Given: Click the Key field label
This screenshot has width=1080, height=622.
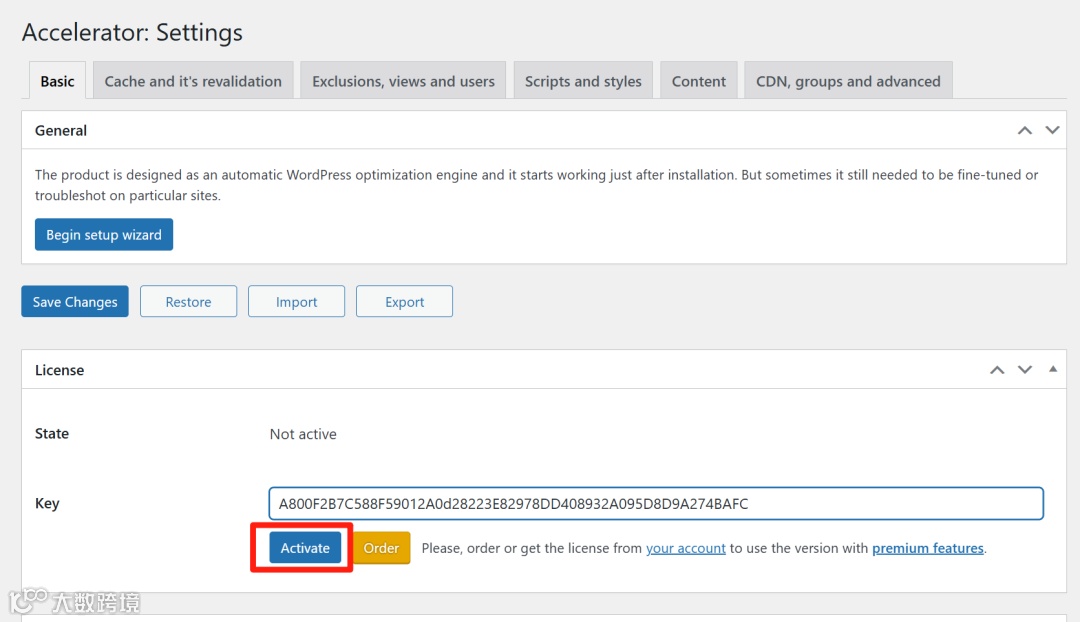Looking at the screenshot, I should click(x=47, y=504).
